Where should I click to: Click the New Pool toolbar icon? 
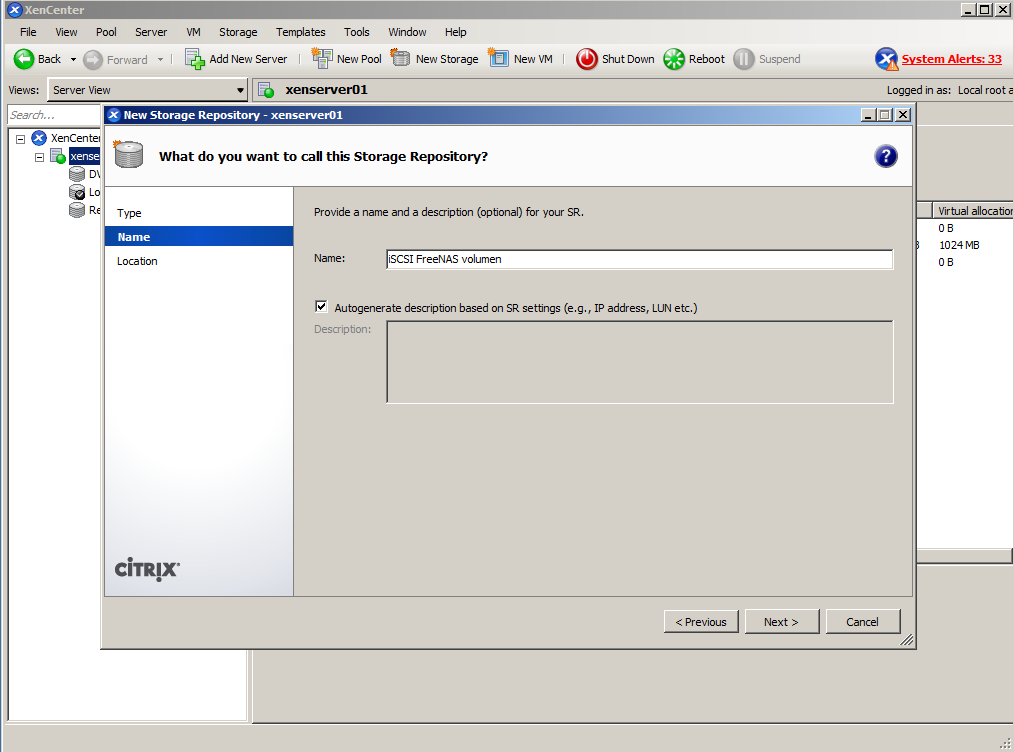tap(322, 59)
